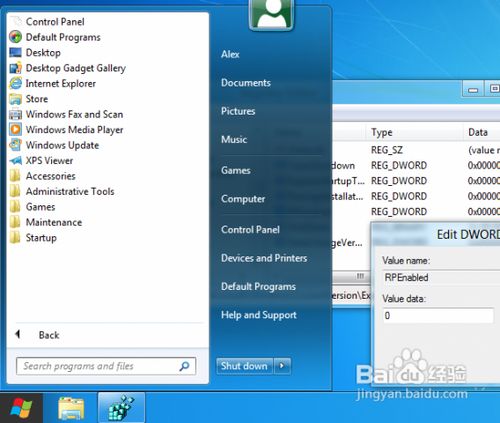Click the Accessories folder icon

click(x=15, y=176)
